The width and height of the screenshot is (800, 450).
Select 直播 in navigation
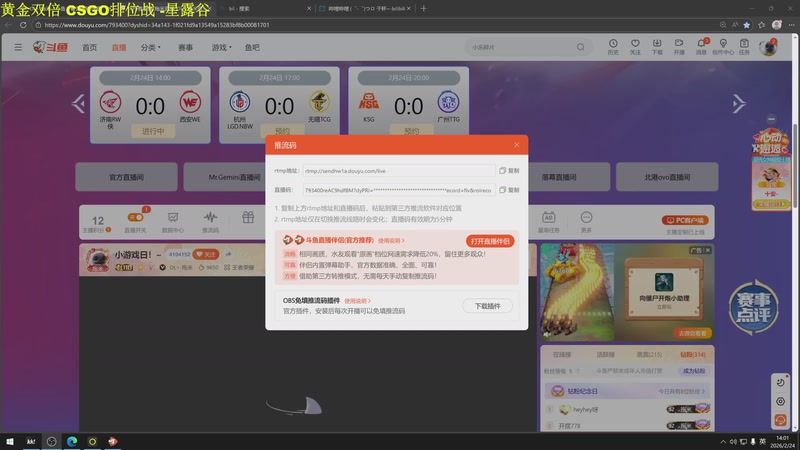(119, 47)
